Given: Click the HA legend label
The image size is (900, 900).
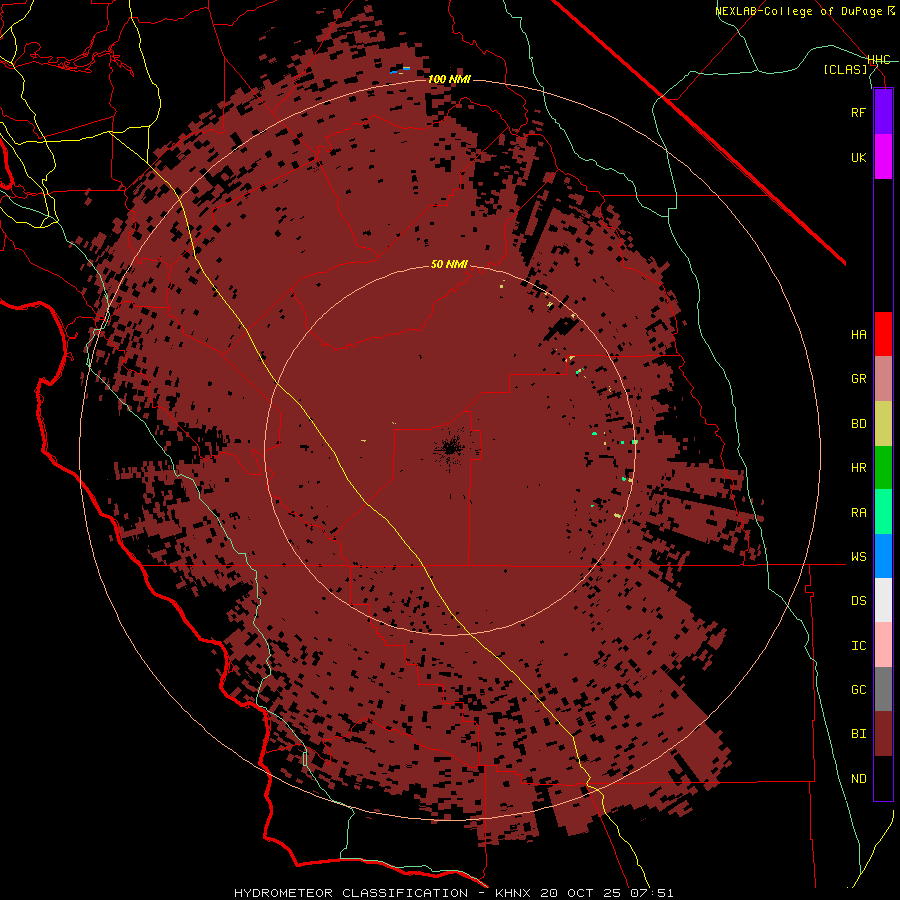Looking at the screenshot, I should click(858, 334).
